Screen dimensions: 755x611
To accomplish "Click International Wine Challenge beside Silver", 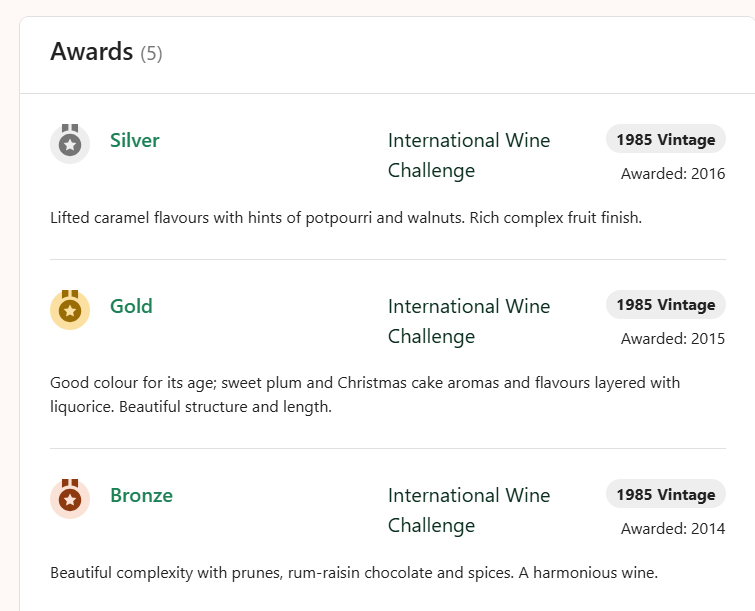I will point(469,155).
